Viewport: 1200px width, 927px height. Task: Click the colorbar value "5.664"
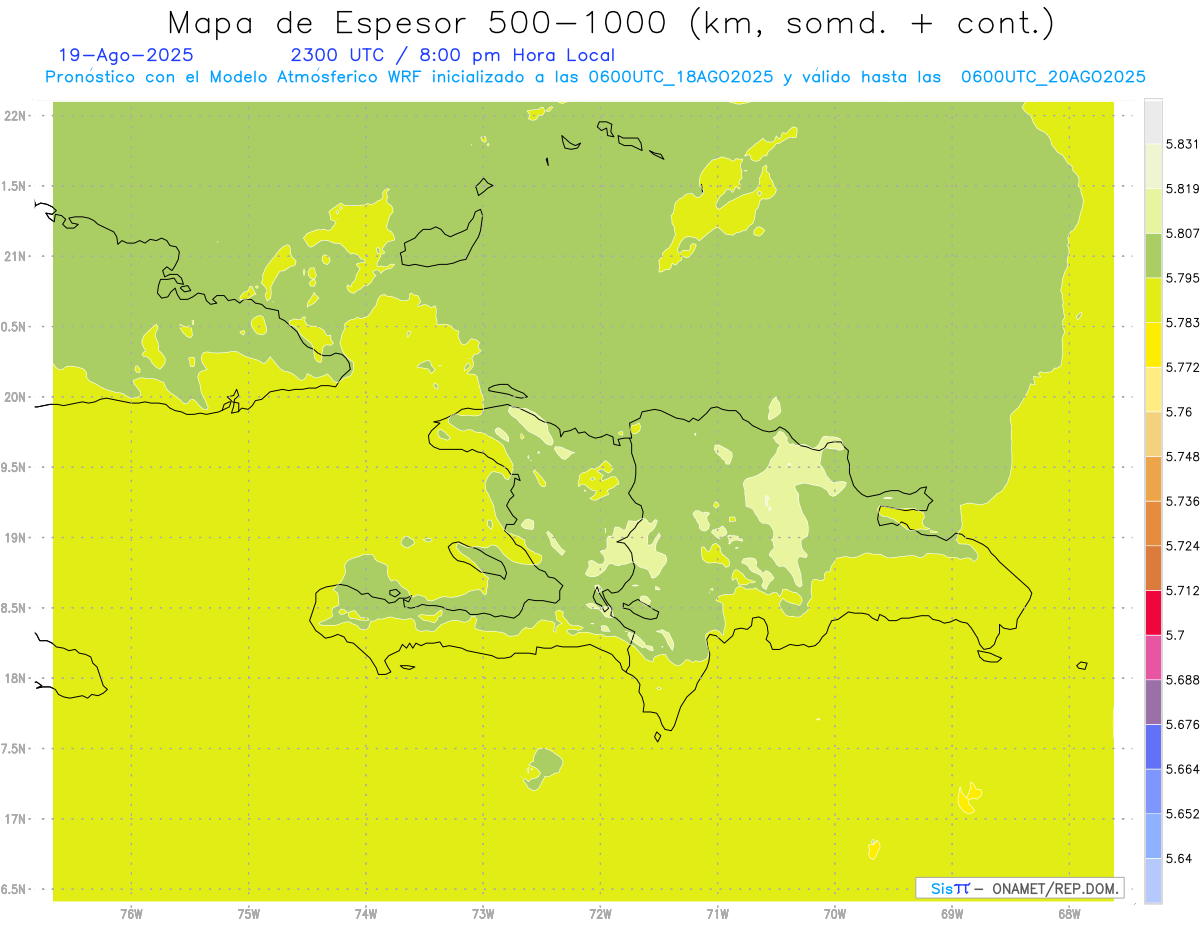tap(1182, 769)
